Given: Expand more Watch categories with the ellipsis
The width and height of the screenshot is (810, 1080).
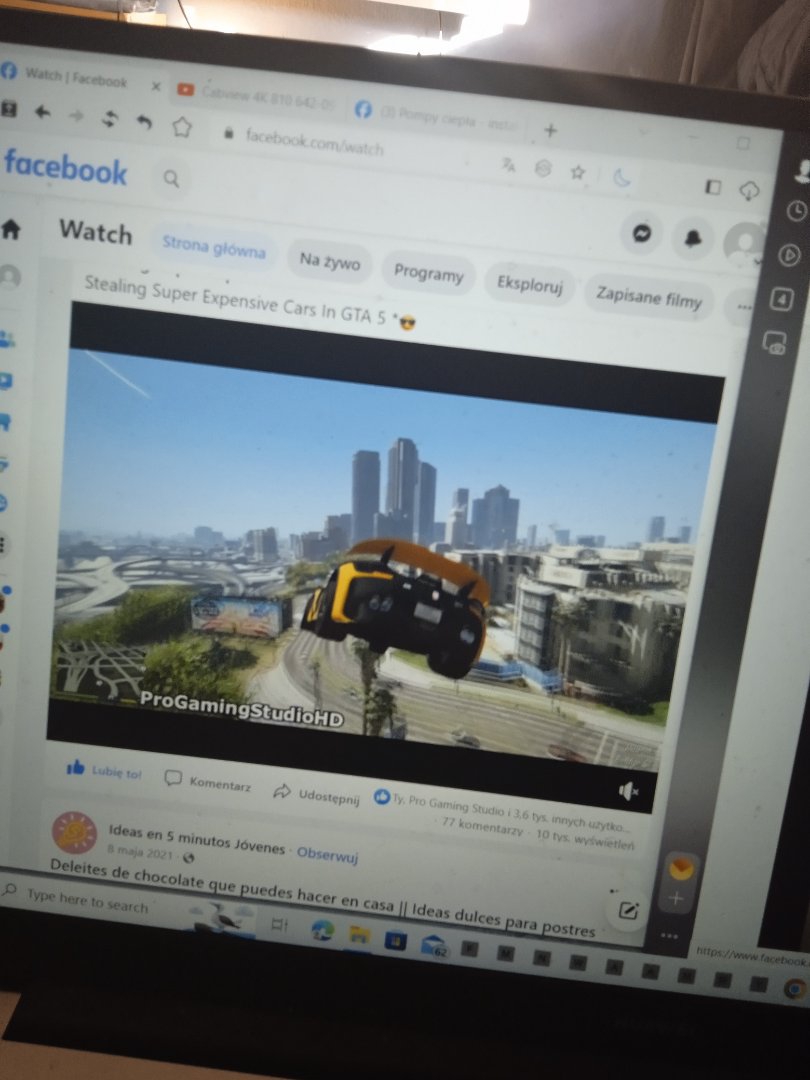Looking at the screenshot, I should [743, 307].
